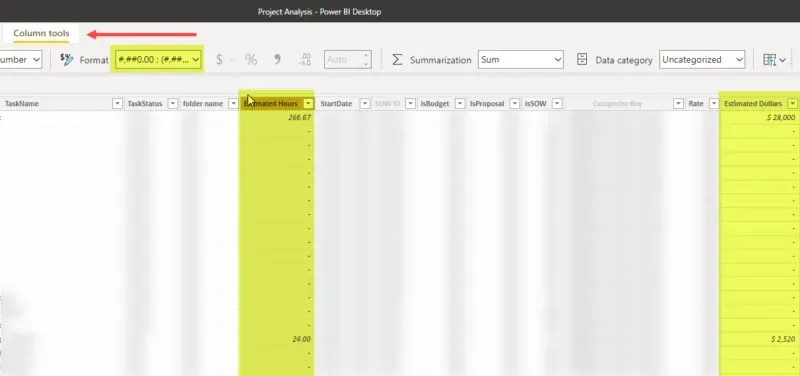This screenshot has height=376, width=800.
Task: Click the 24.00 Estimated Hours cell
Action: [x=277, y=339]
